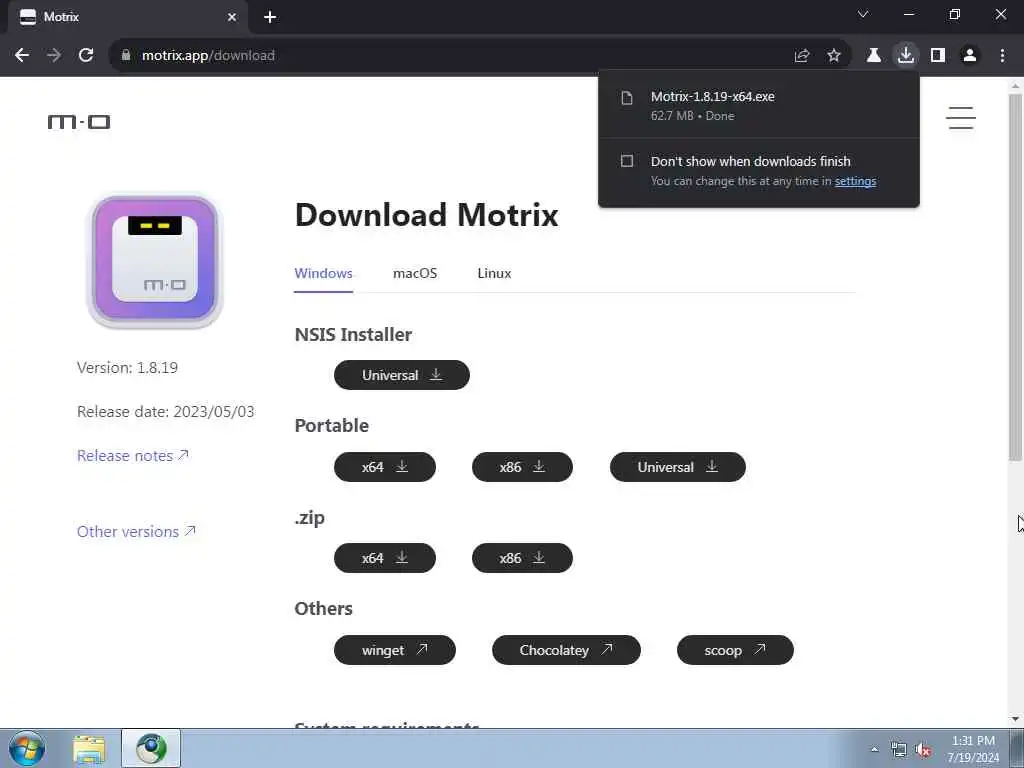1024x768 pixels.
Task: Download Portable Universal build
Action: (x=678, y=467)
